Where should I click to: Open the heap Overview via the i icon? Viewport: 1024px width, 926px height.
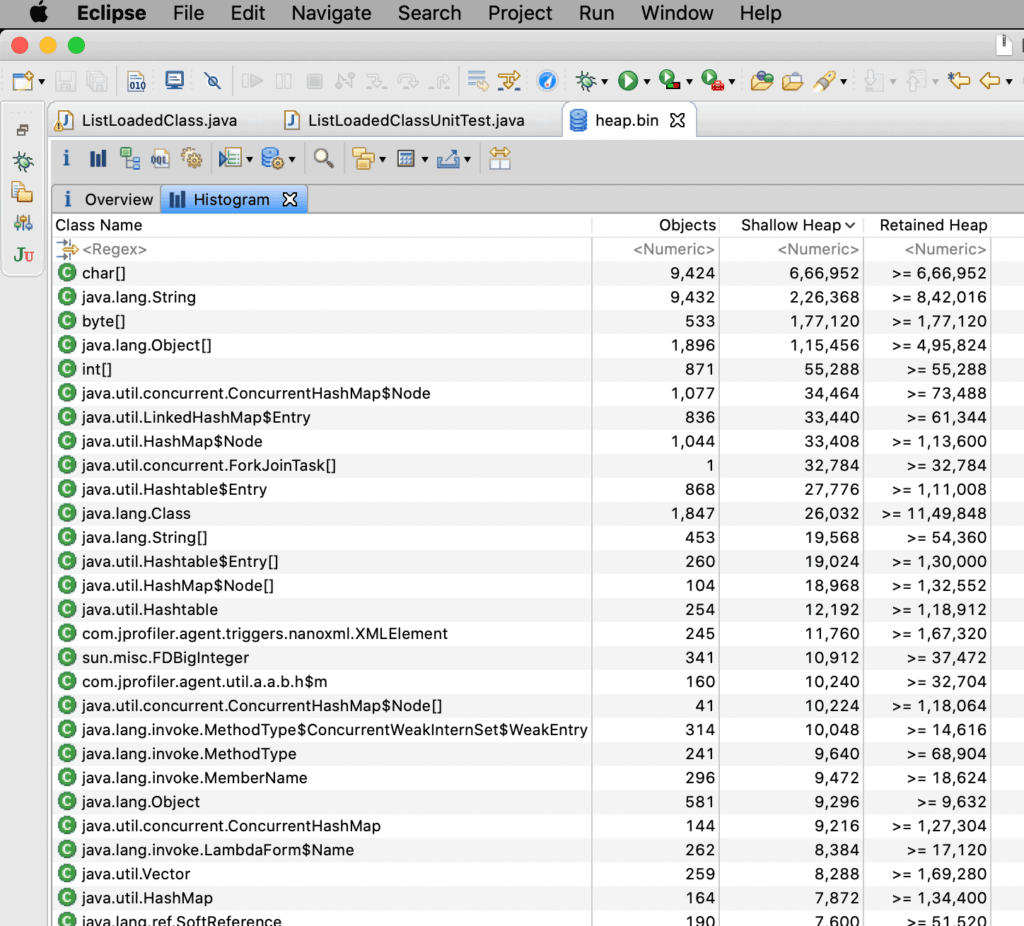(x=66, y=158)
